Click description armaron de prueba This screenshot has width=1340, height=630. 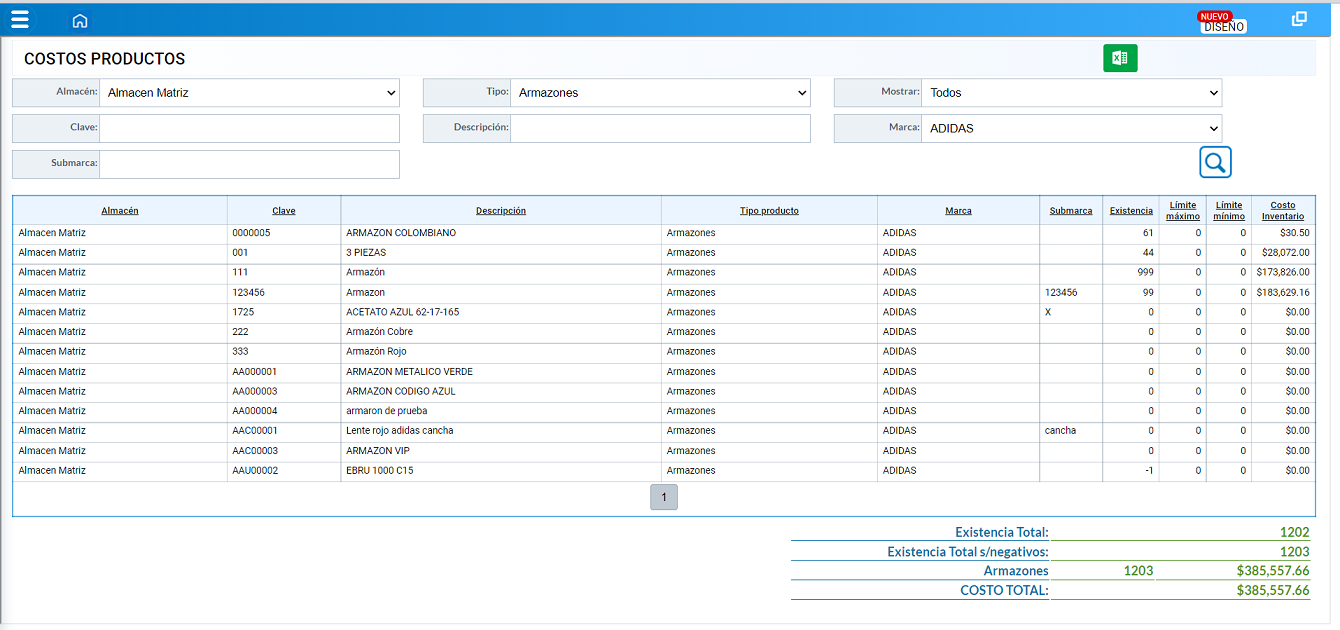387,411
